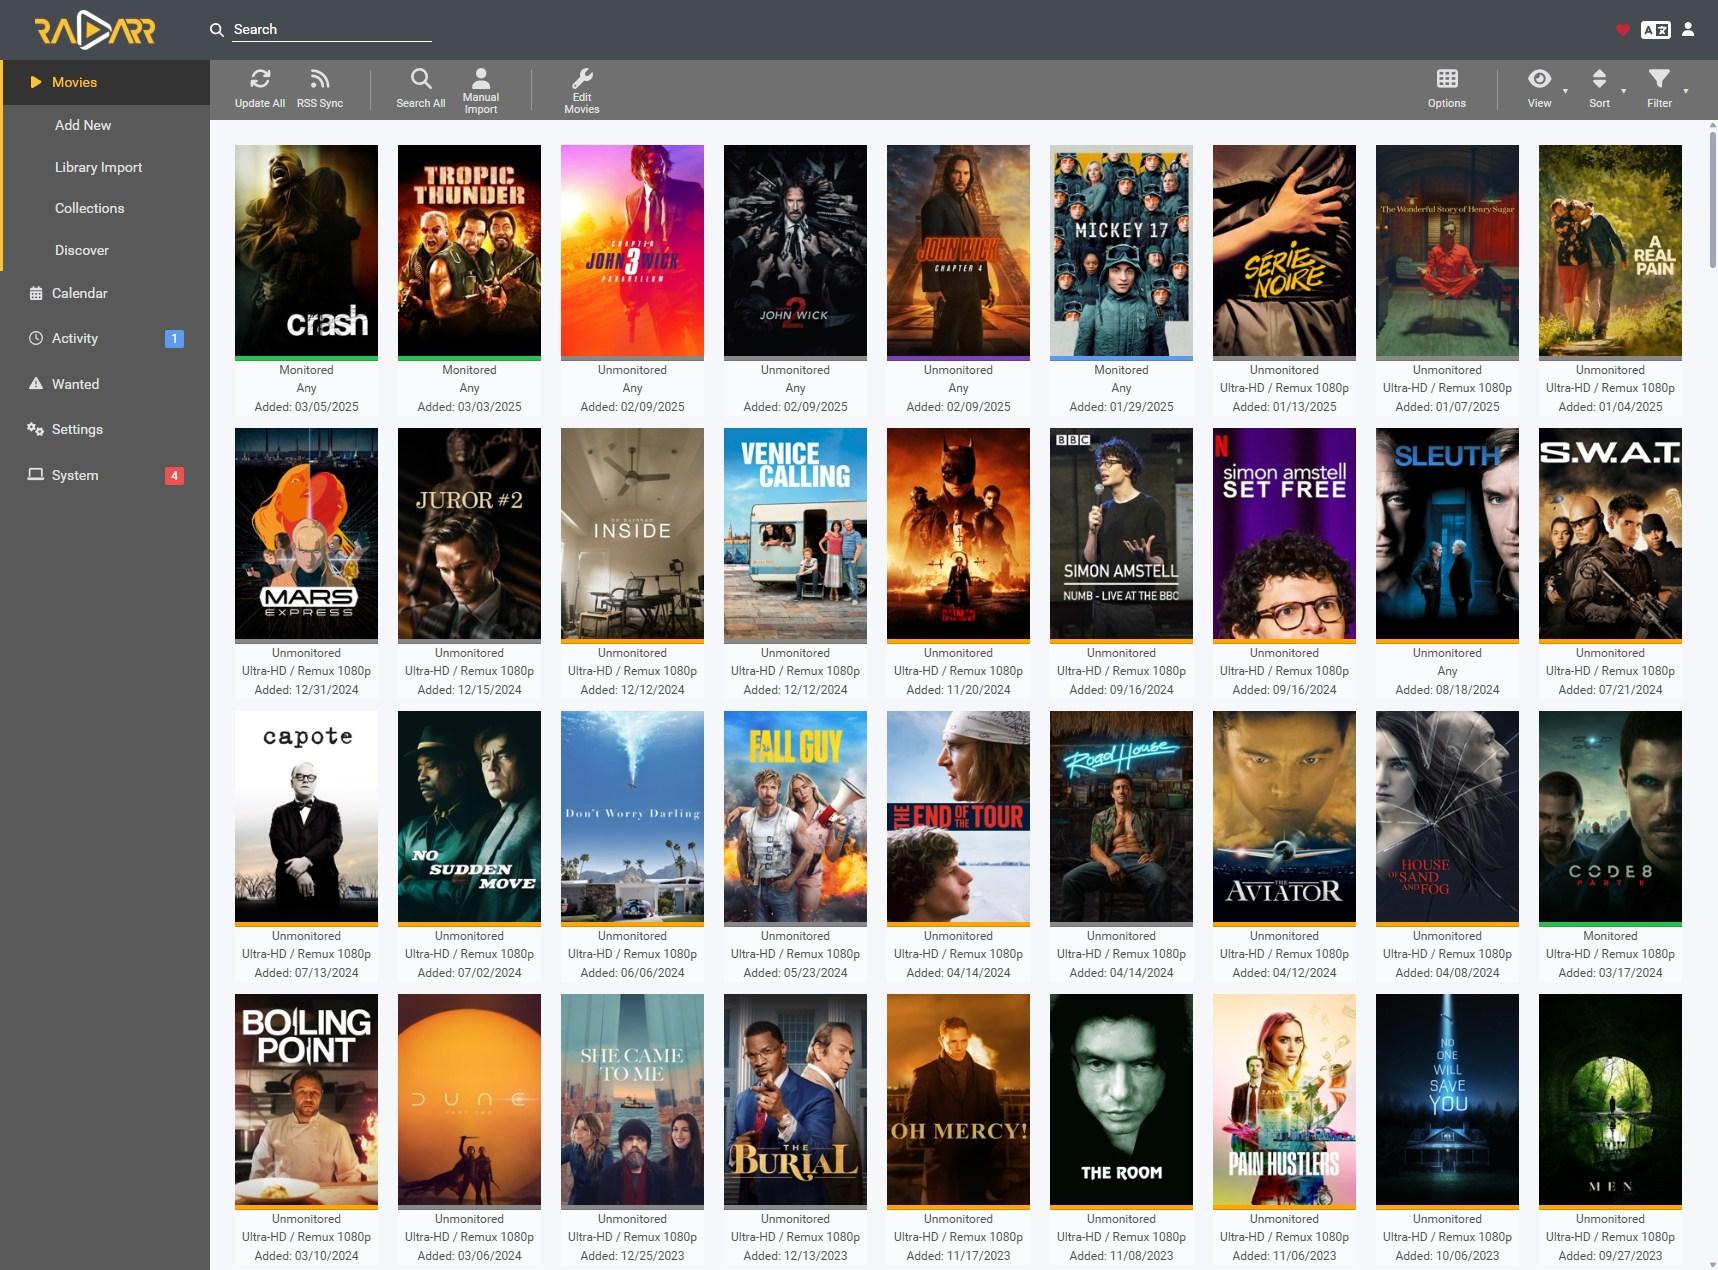Open Simon Amstell Numb poster
The width and height of the screenshot is (1718, 1270).
[x=1121, y=534]
